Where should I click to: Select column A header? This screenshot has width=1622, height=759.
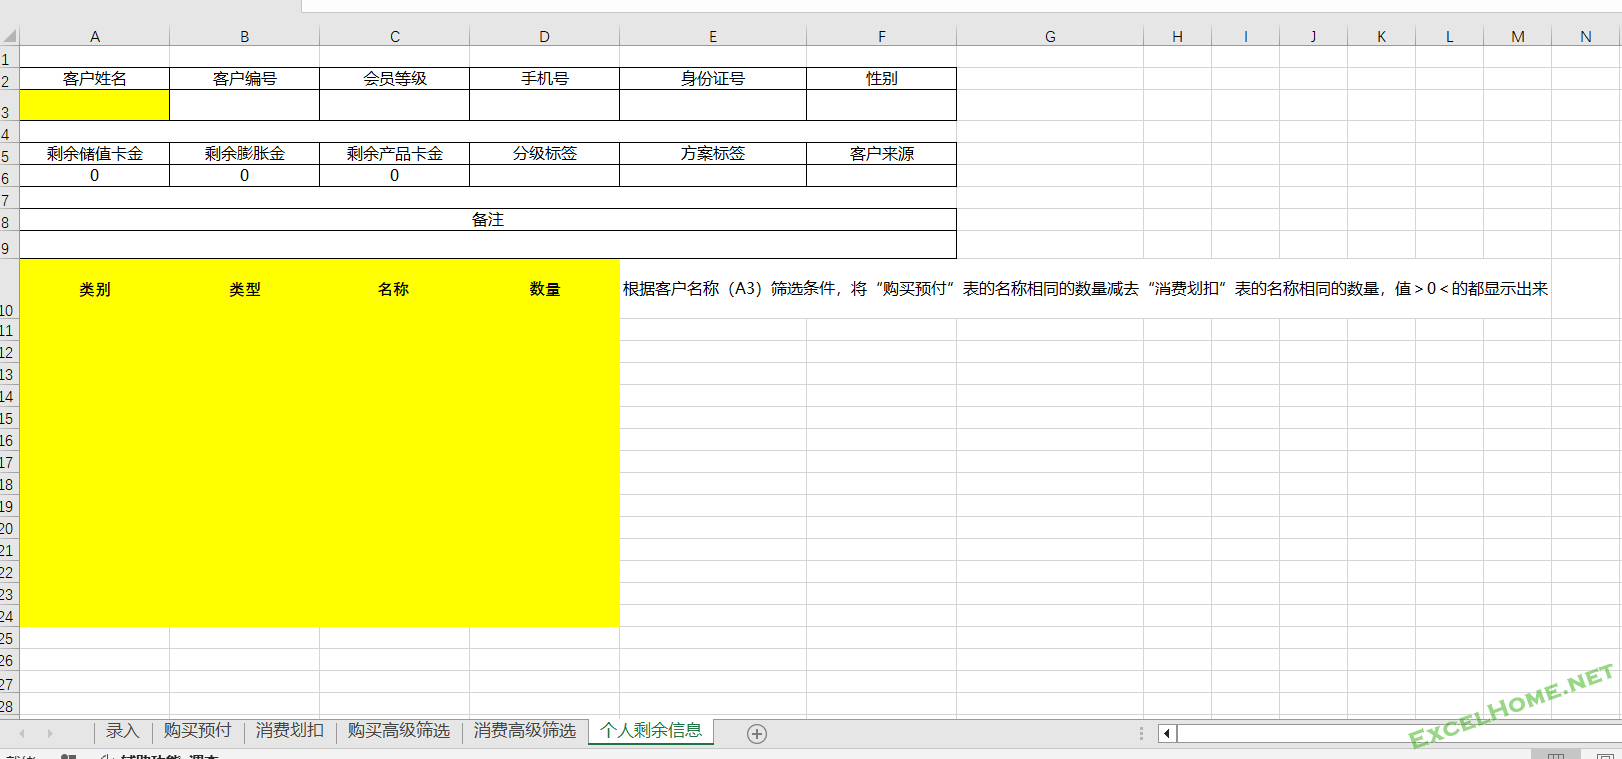[95, 36]
